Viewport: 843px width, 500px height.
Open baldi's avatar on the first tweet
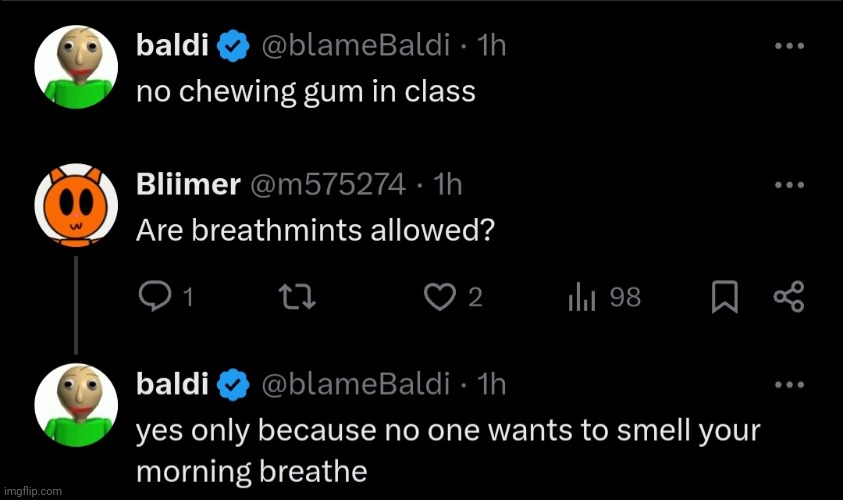coord(76,67)
